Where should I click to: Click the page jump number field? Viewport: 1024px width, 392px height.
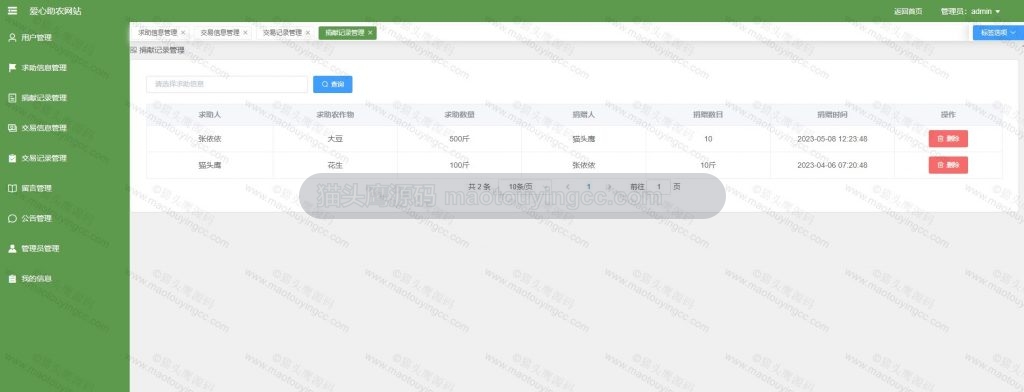click(x=658, y=187)
